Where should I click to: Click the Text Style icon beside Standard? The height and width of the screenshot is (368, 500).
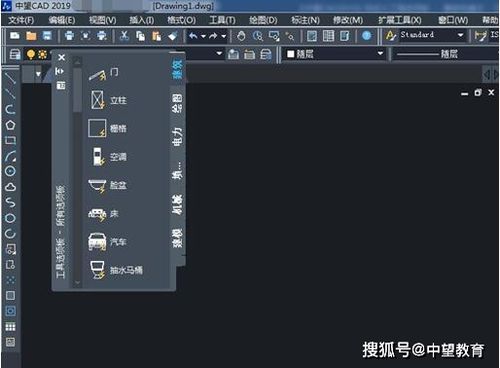coord(390,35)
